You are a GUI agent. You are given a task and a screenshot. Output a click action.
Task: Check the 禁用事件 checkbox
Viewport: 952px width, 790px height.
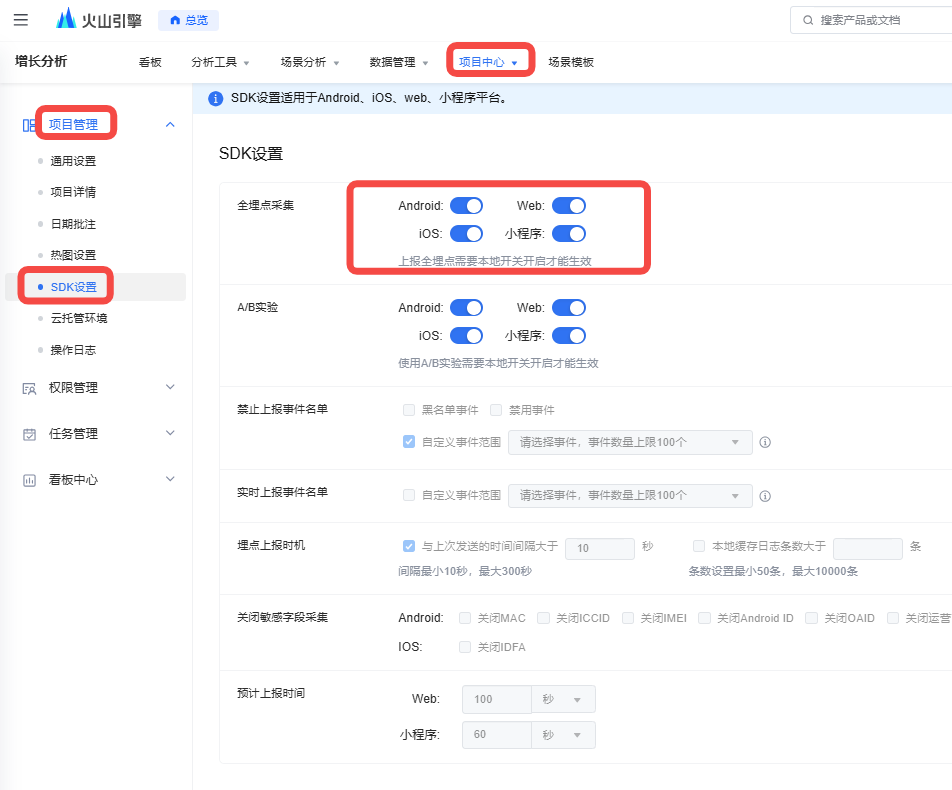tap(496, 410)
